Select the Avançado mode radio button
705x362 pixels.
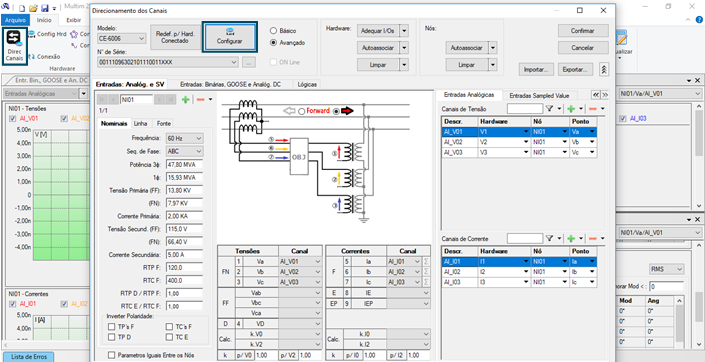pyautogui.click(x=273, y=43)
